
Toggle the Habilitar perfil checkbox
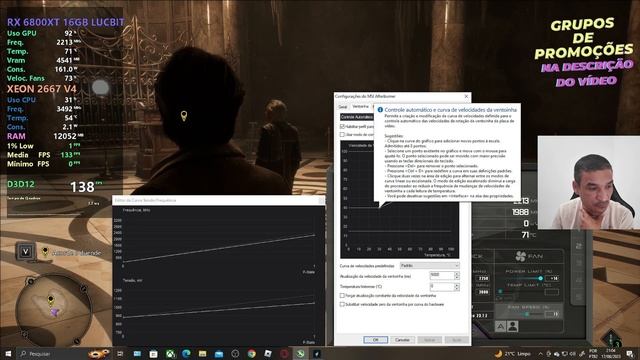pos(342,127)
